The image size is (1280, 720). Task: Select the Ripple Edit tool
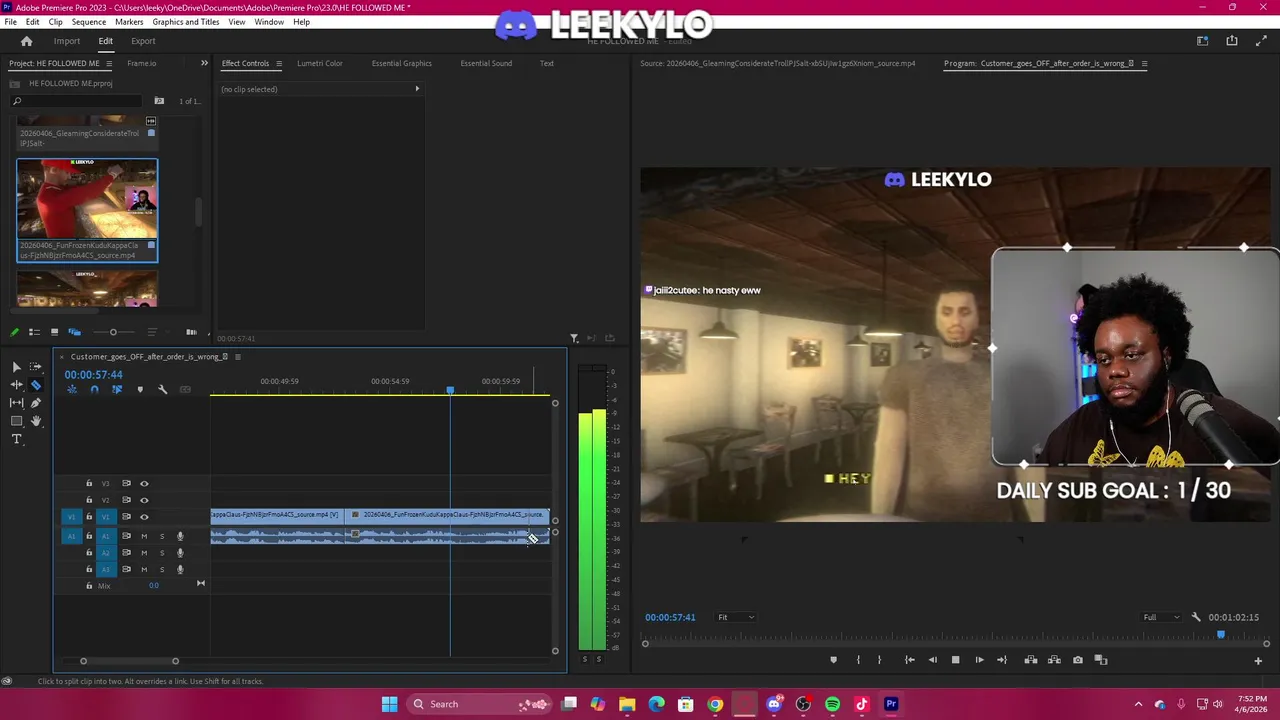point(16,385)
